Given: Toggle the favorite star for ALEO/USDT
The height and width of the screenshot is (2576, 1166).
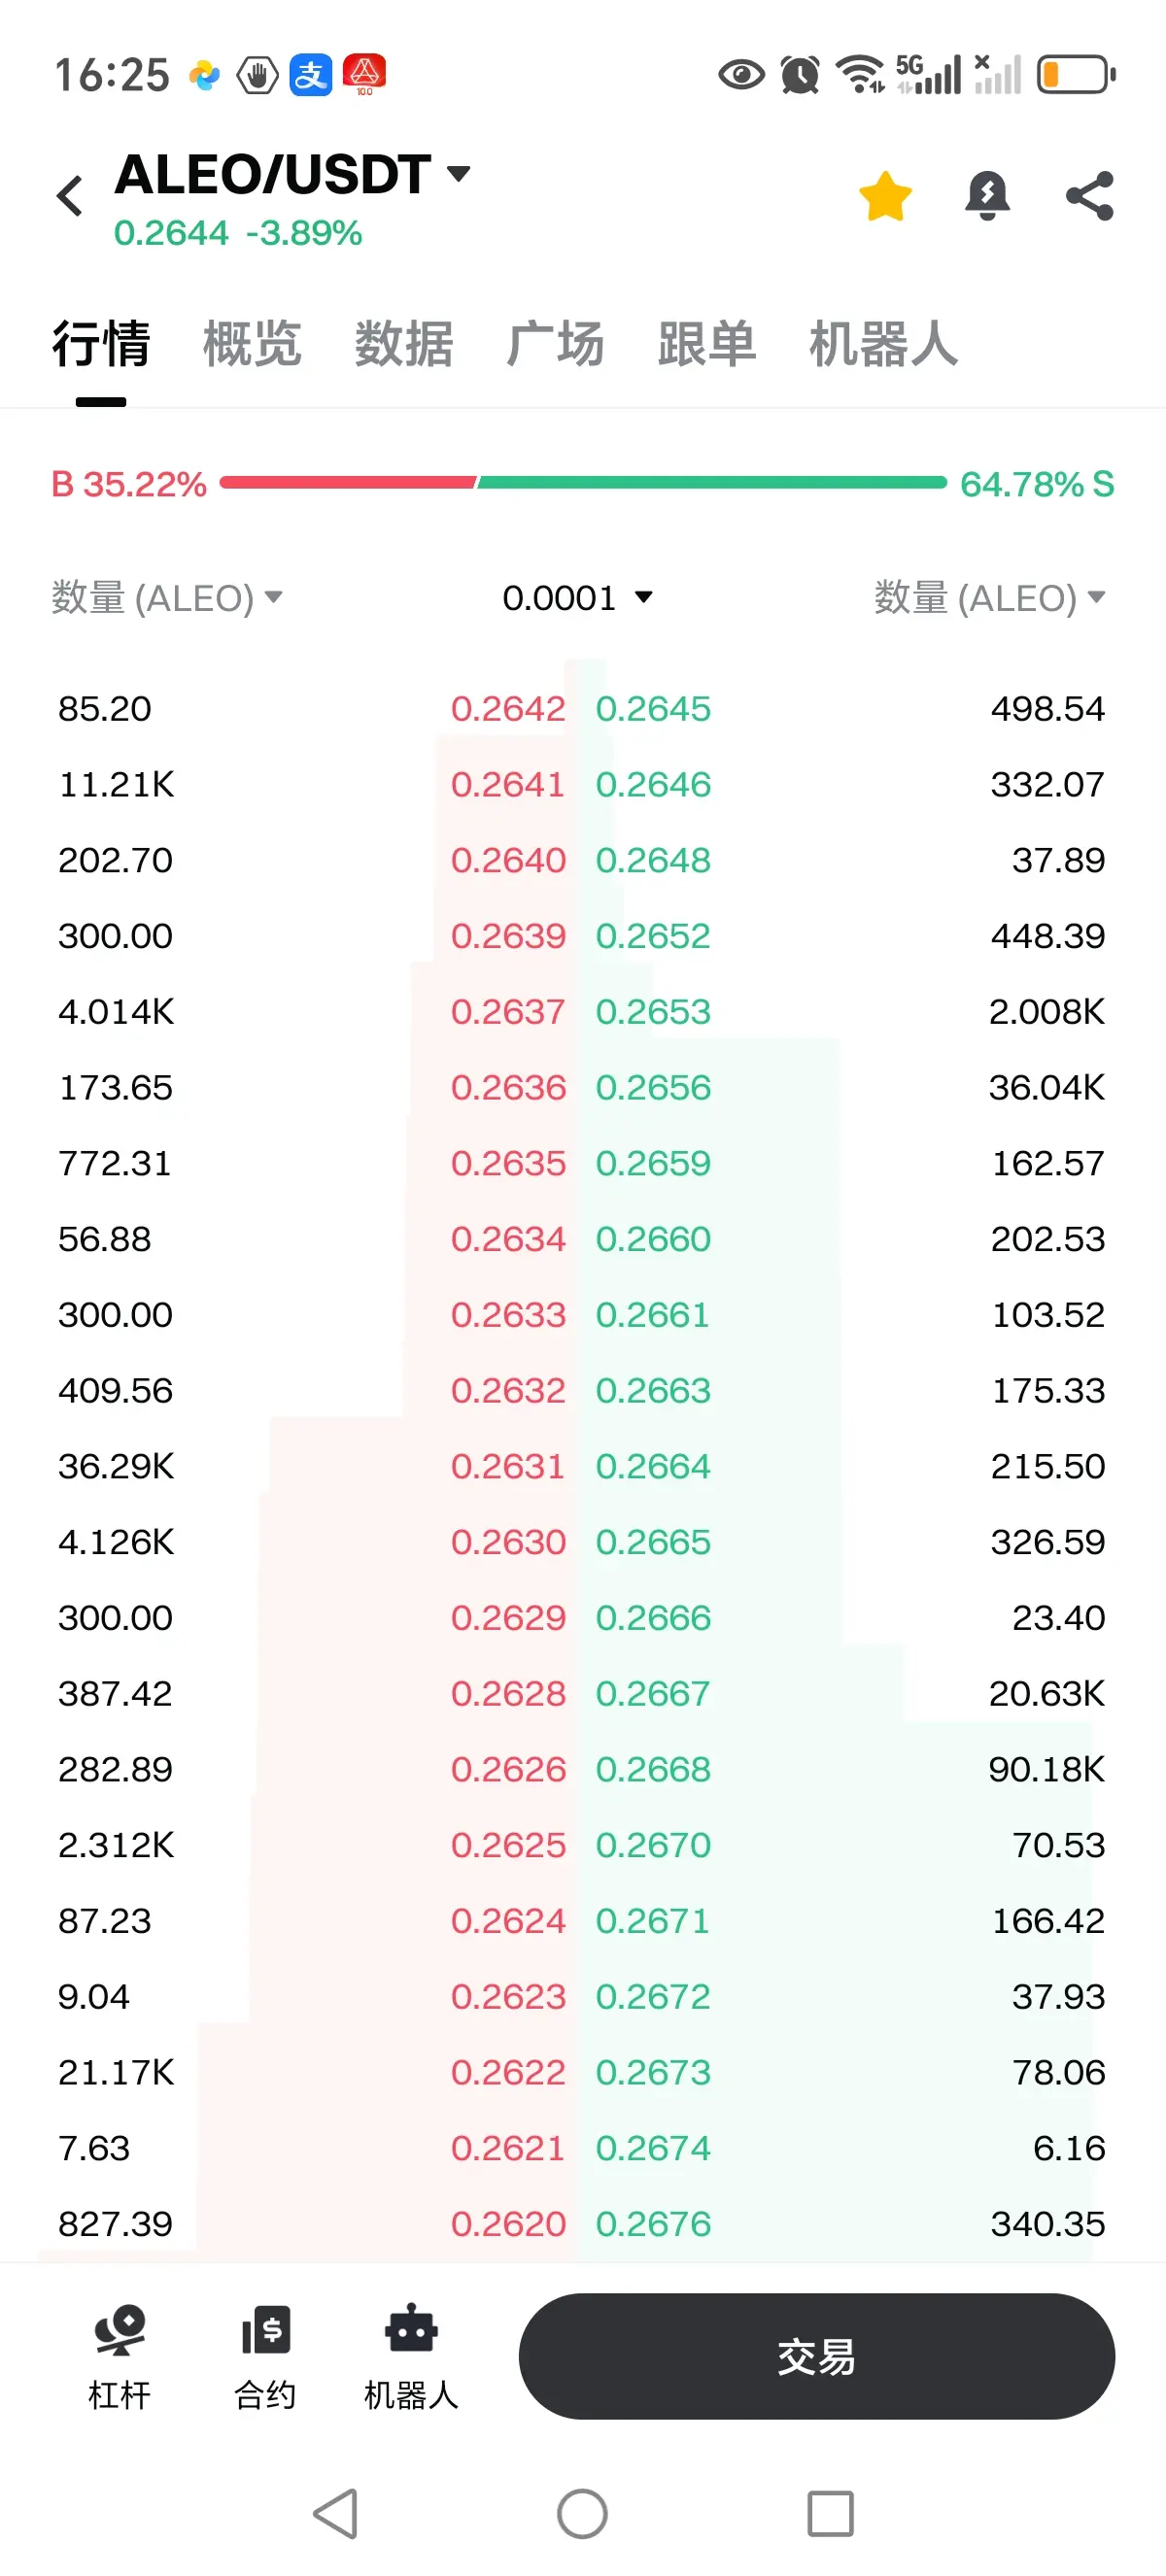Looking at the screenshot, I should (885, 196).
